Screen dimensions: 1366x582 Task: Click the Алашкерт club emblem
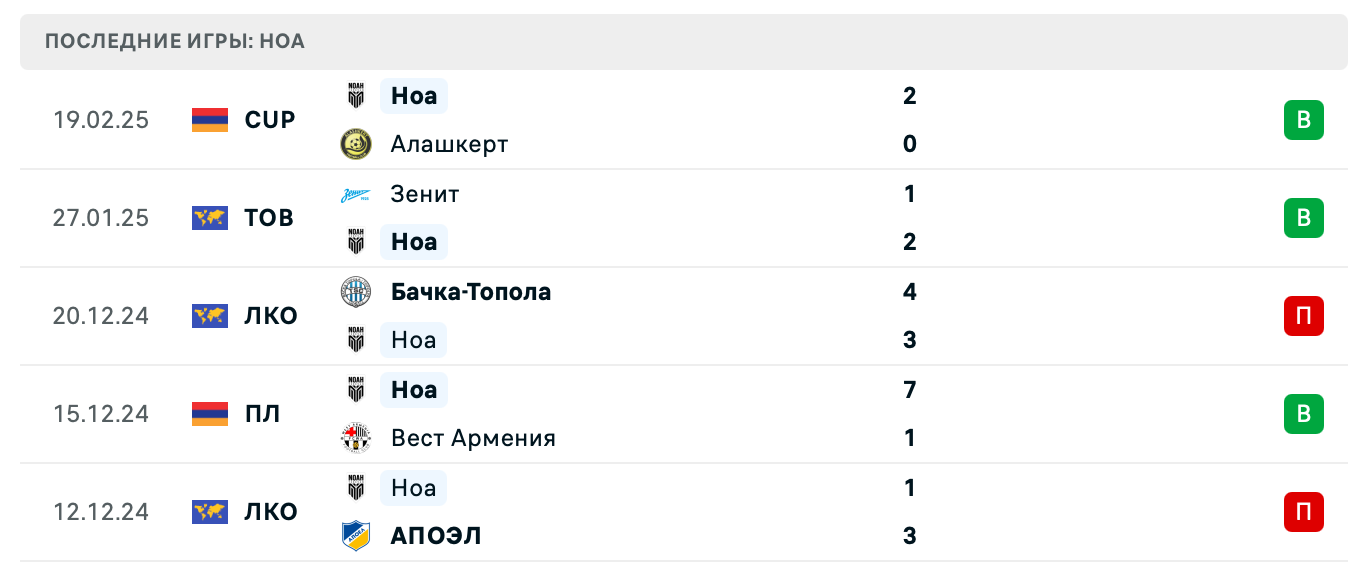(x=357, y=143)
